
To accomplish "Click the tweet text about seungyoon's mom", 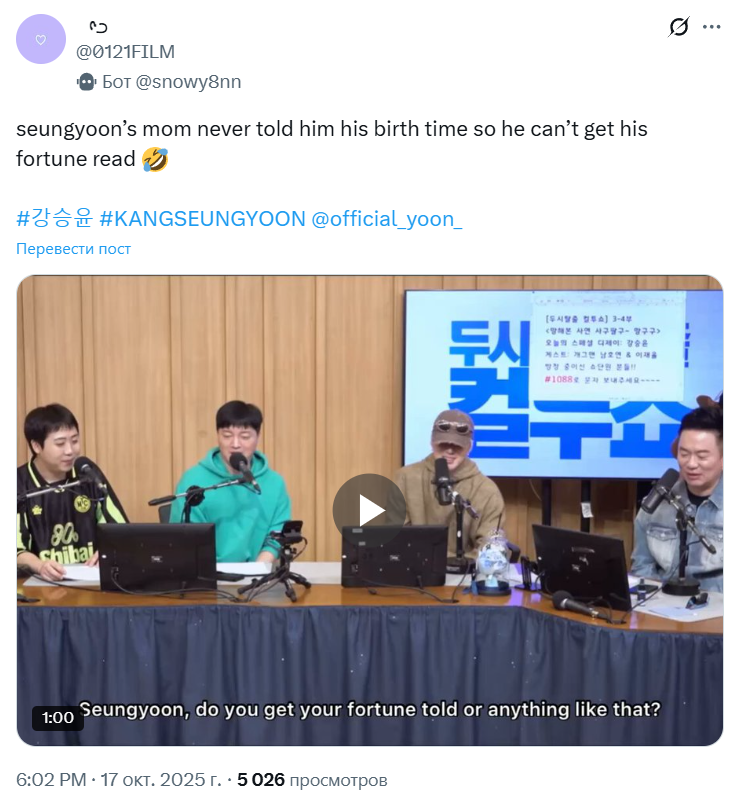I will tap(332, 144).
